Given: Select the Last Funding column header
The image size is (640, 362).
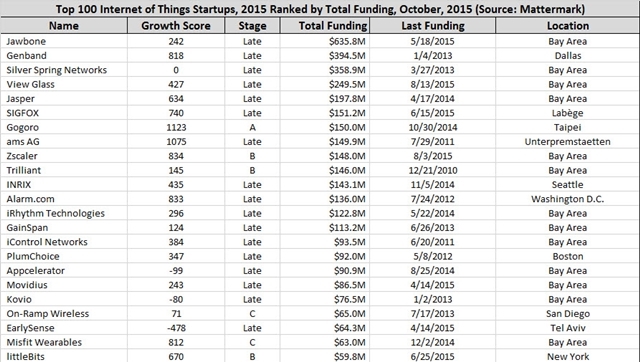Looking at the screenshot, I should [x=433, y=26].
